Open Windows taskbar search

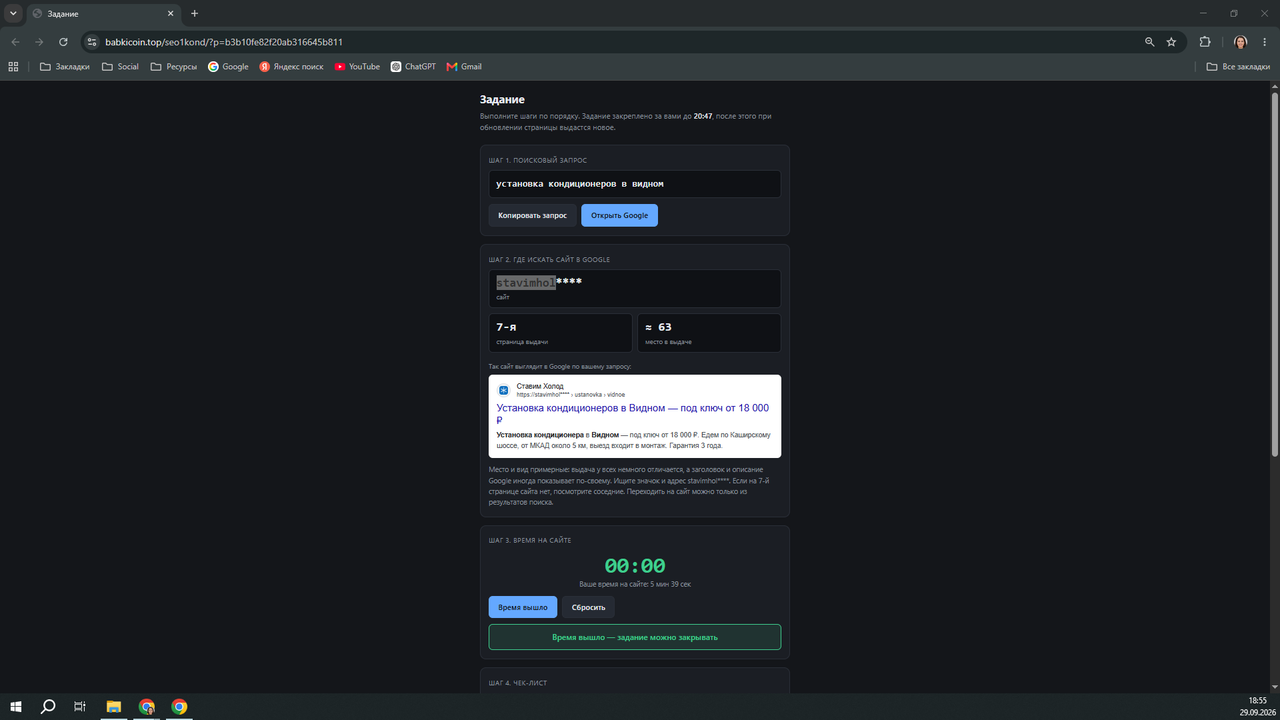pos(48,707)
